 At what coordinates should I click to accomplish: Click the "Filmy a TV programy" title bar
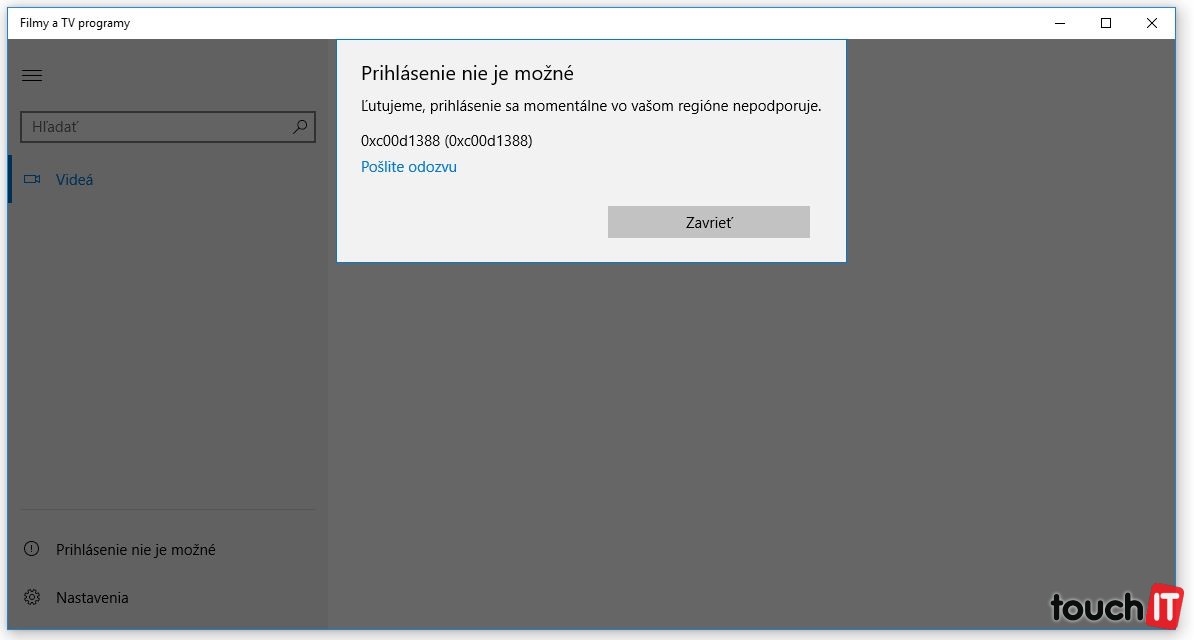(500, 23)
